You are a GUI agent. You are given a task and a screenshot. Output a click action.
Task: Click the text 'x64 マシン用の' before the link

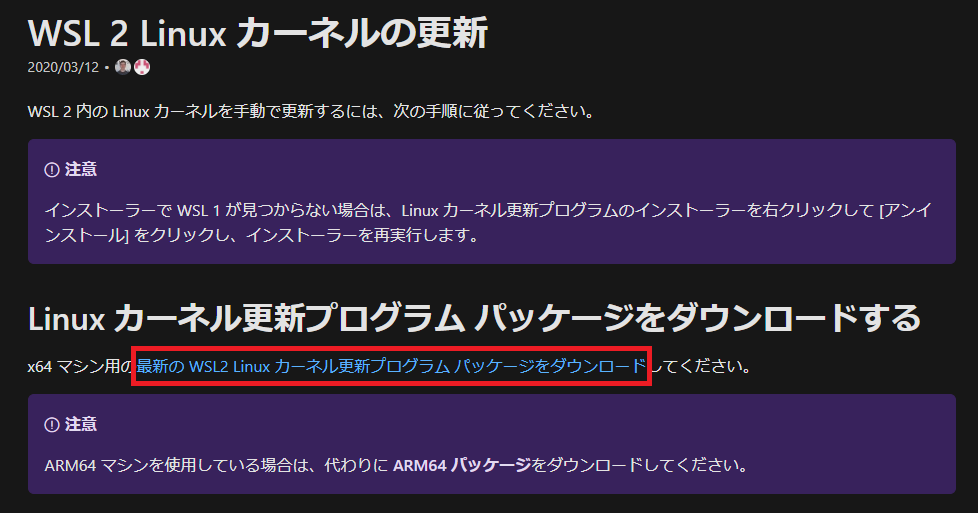pyautogui.click(x=80, y=366)
